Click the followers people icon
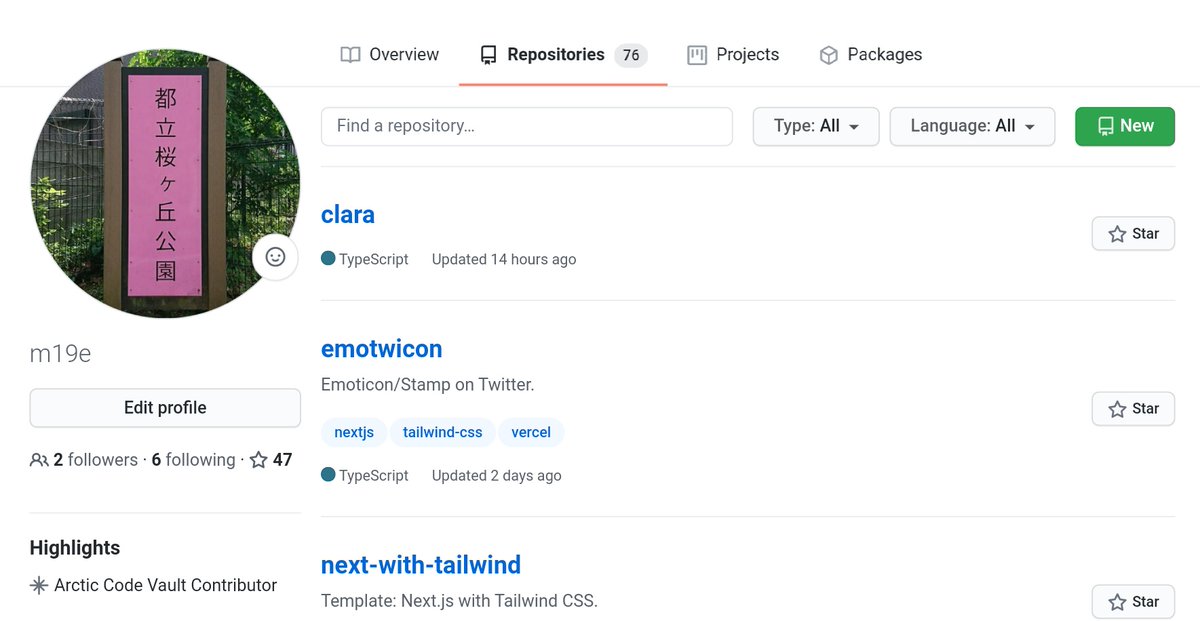The image size is (1200, 621). tap(39, 460)
